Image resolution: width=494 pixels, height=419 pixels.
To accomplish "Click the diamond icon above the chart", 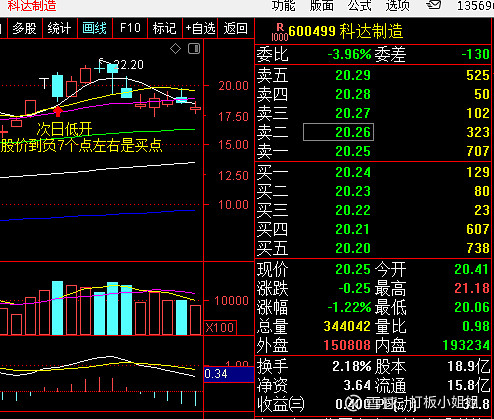I will (175, 49).
